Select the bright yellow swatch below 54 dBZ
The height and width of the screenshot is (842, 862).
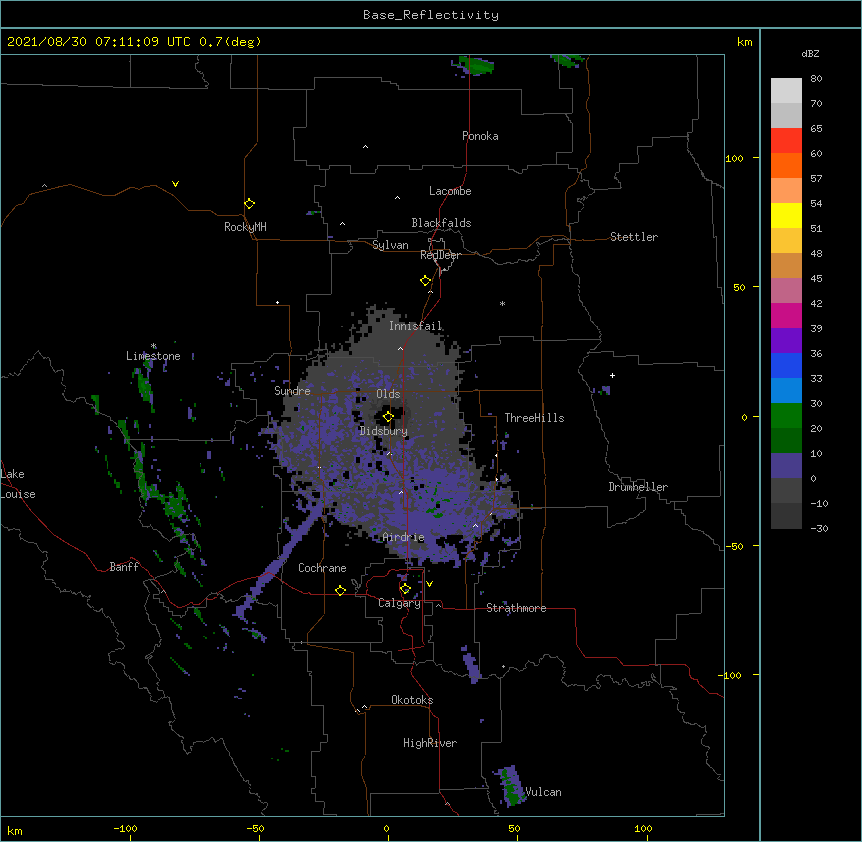coord(786,215)
